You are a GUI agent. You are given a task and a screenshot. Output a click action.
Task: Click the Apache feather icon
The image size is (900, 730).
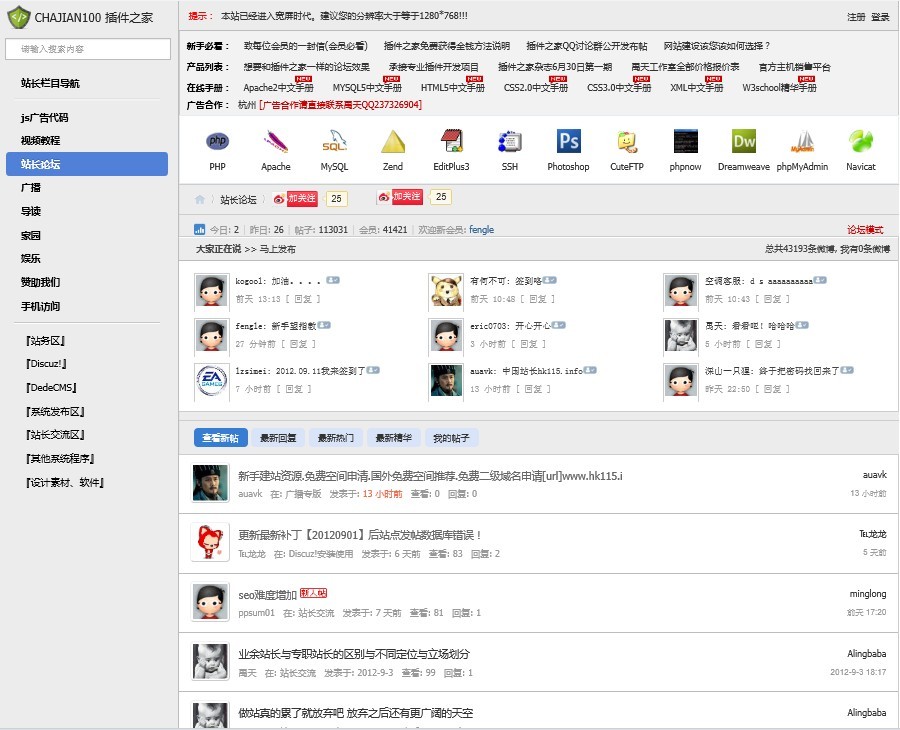(x=276, y=142)
